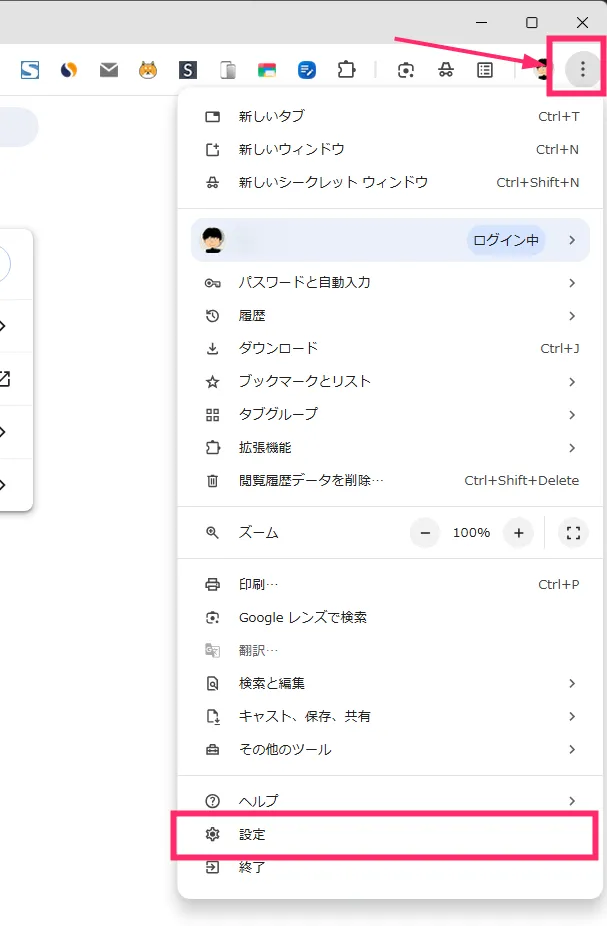The height and width of the screenshot is (926, 607).
Task: Click the profile avatar in toolbar
Action: [x=543, y=70]
